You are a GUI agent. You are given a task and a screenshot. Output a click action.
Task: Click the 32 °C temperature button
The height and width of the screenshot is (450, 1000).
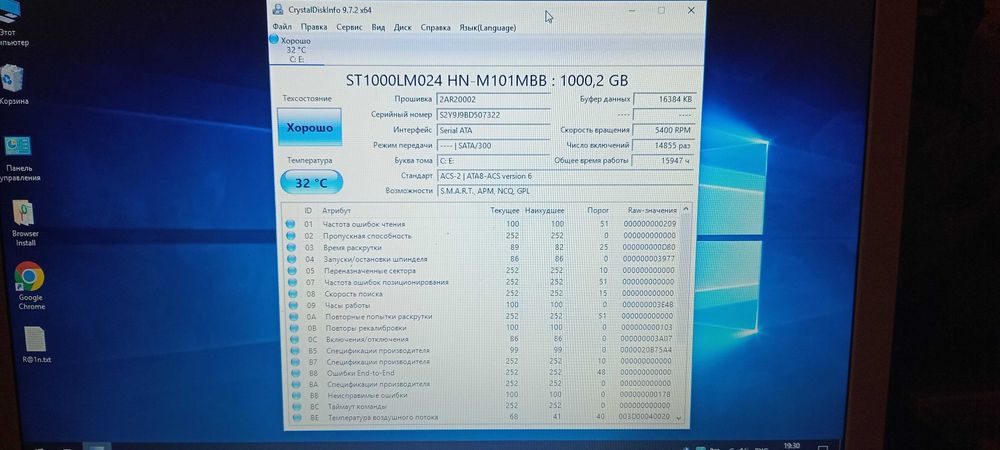click(311, 183)
